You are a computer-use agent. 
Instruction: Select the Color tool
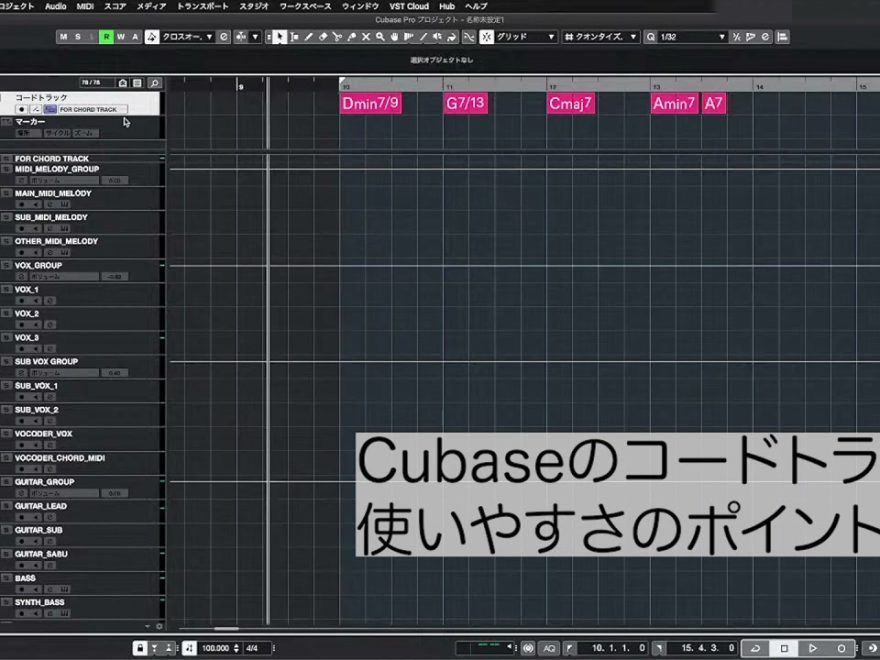point(452,37)
